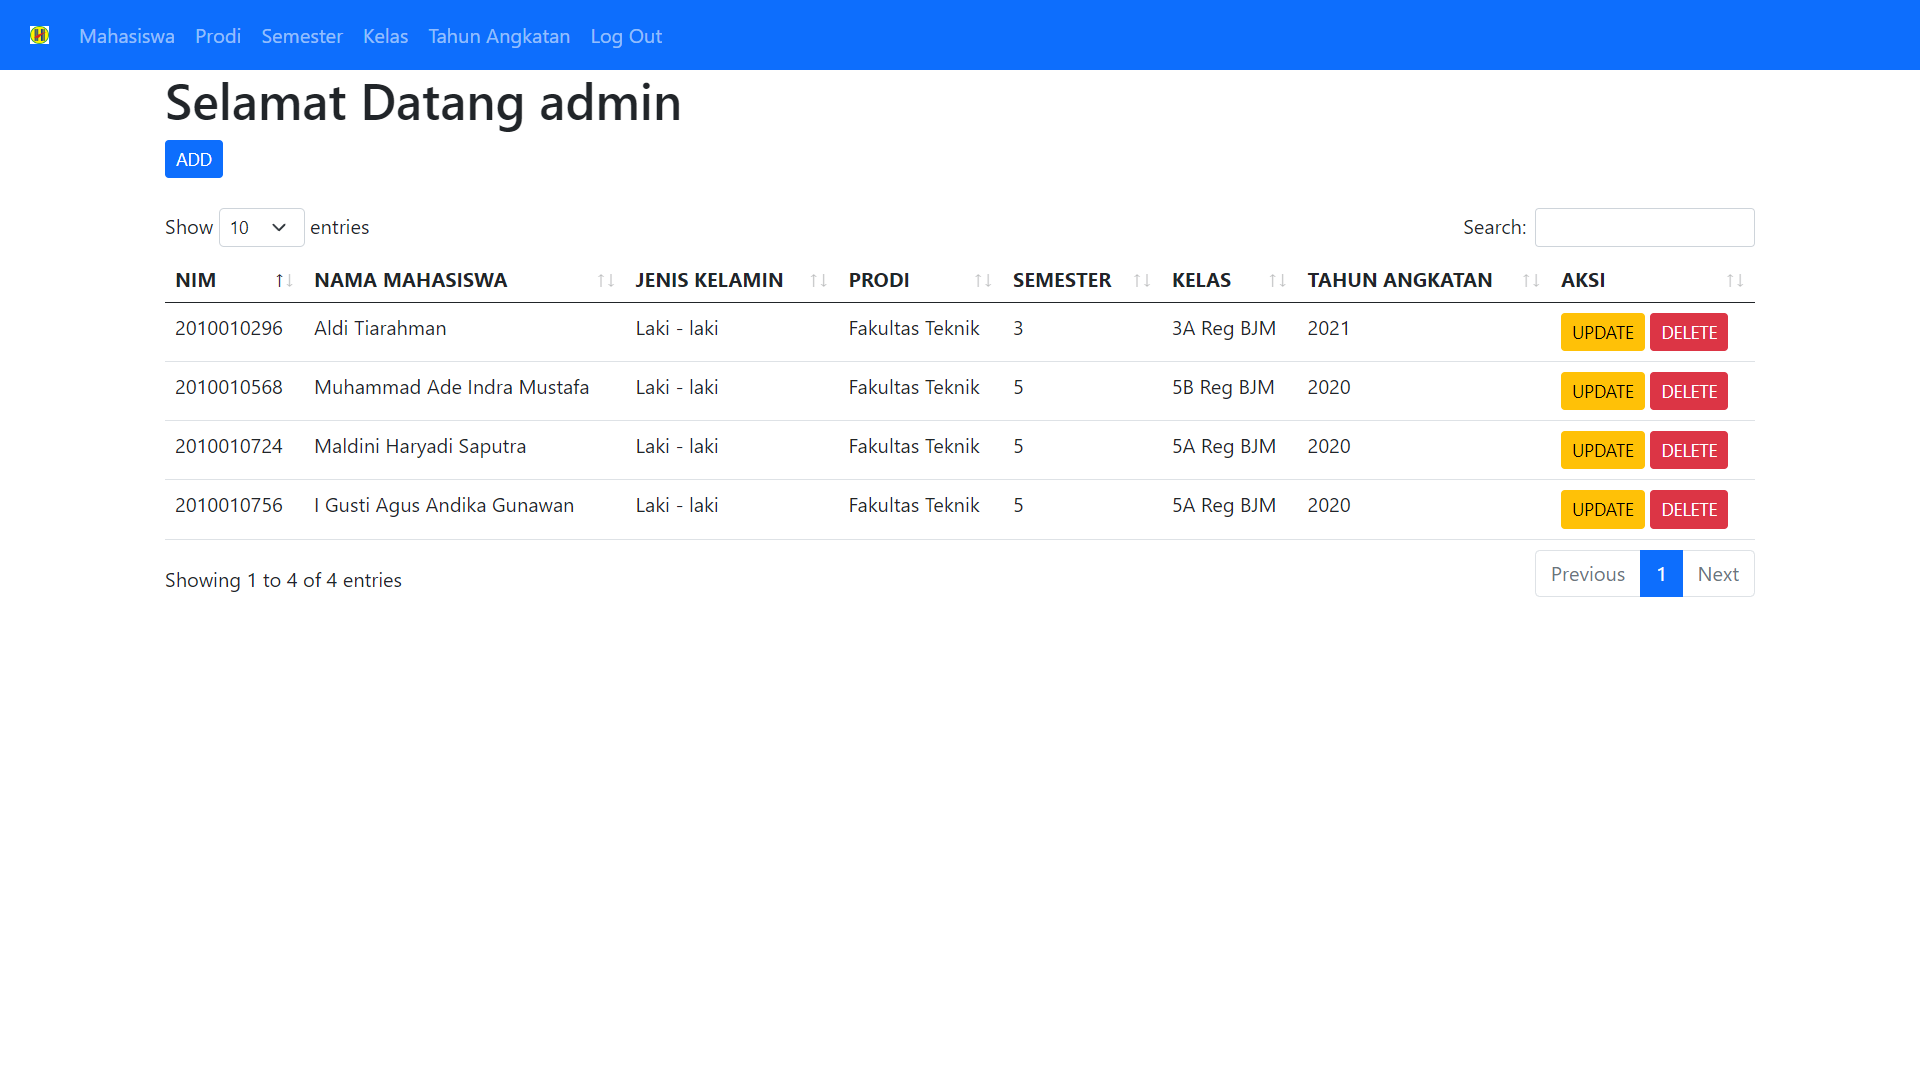Update the record for Aldi Tiarahman
Image resolution: width=1920 pixels, height=1080 pixels.
pos(1602,332)
